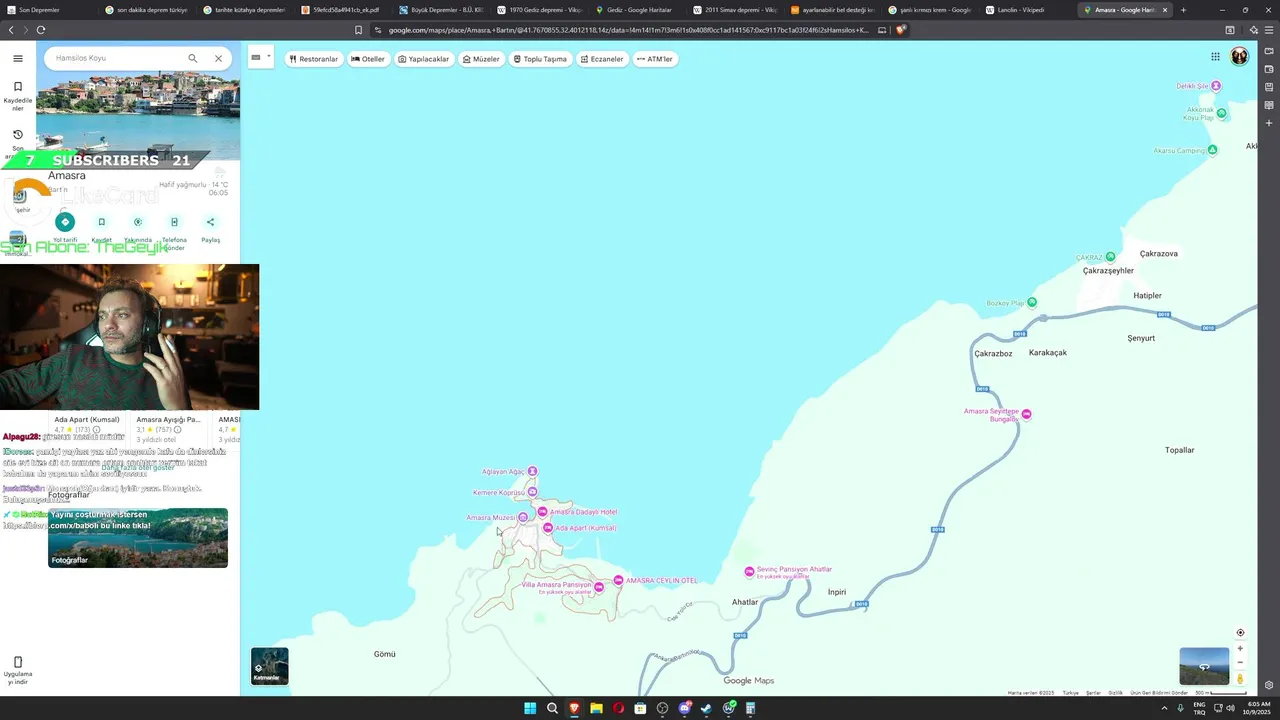
Task: Show hidden system tray icons
Action: (x=1165, y=708)
